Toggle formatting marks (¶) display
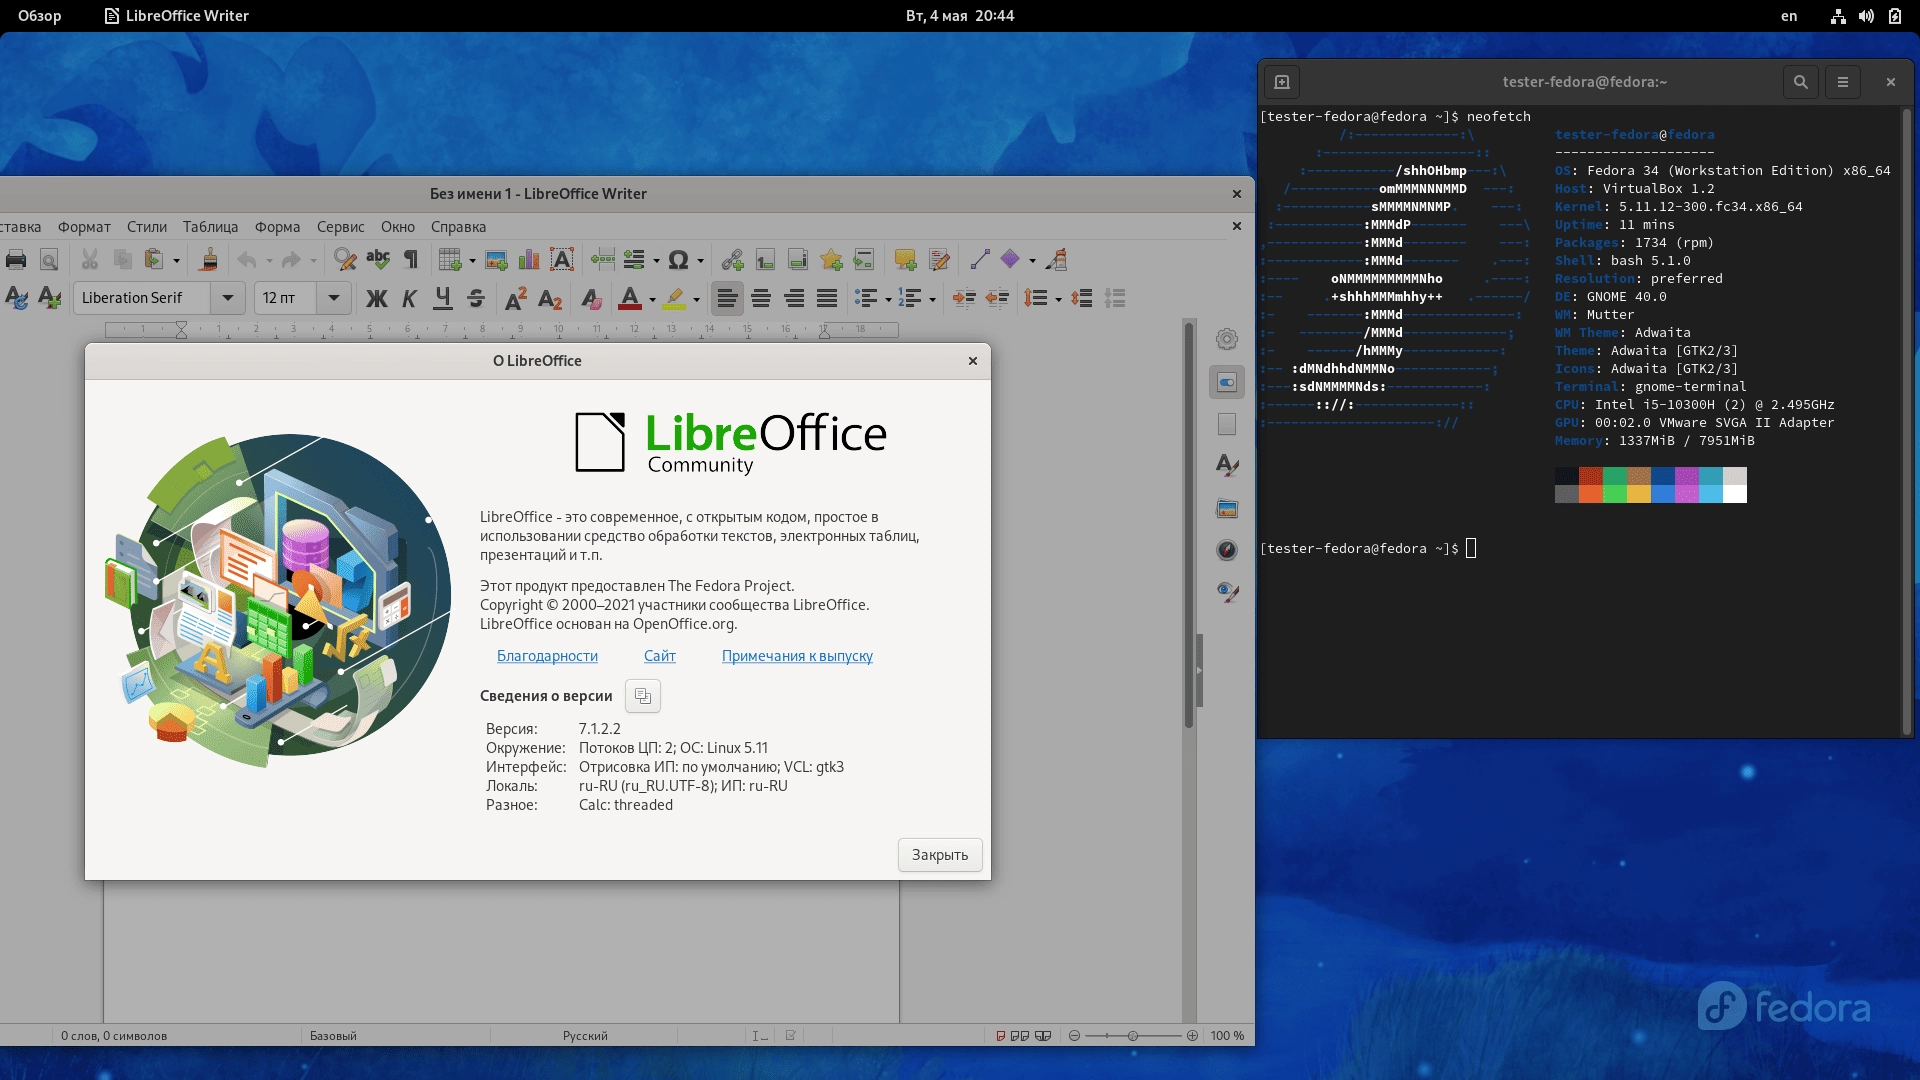Screen dimensions: 1920x1080 point(411,260)
